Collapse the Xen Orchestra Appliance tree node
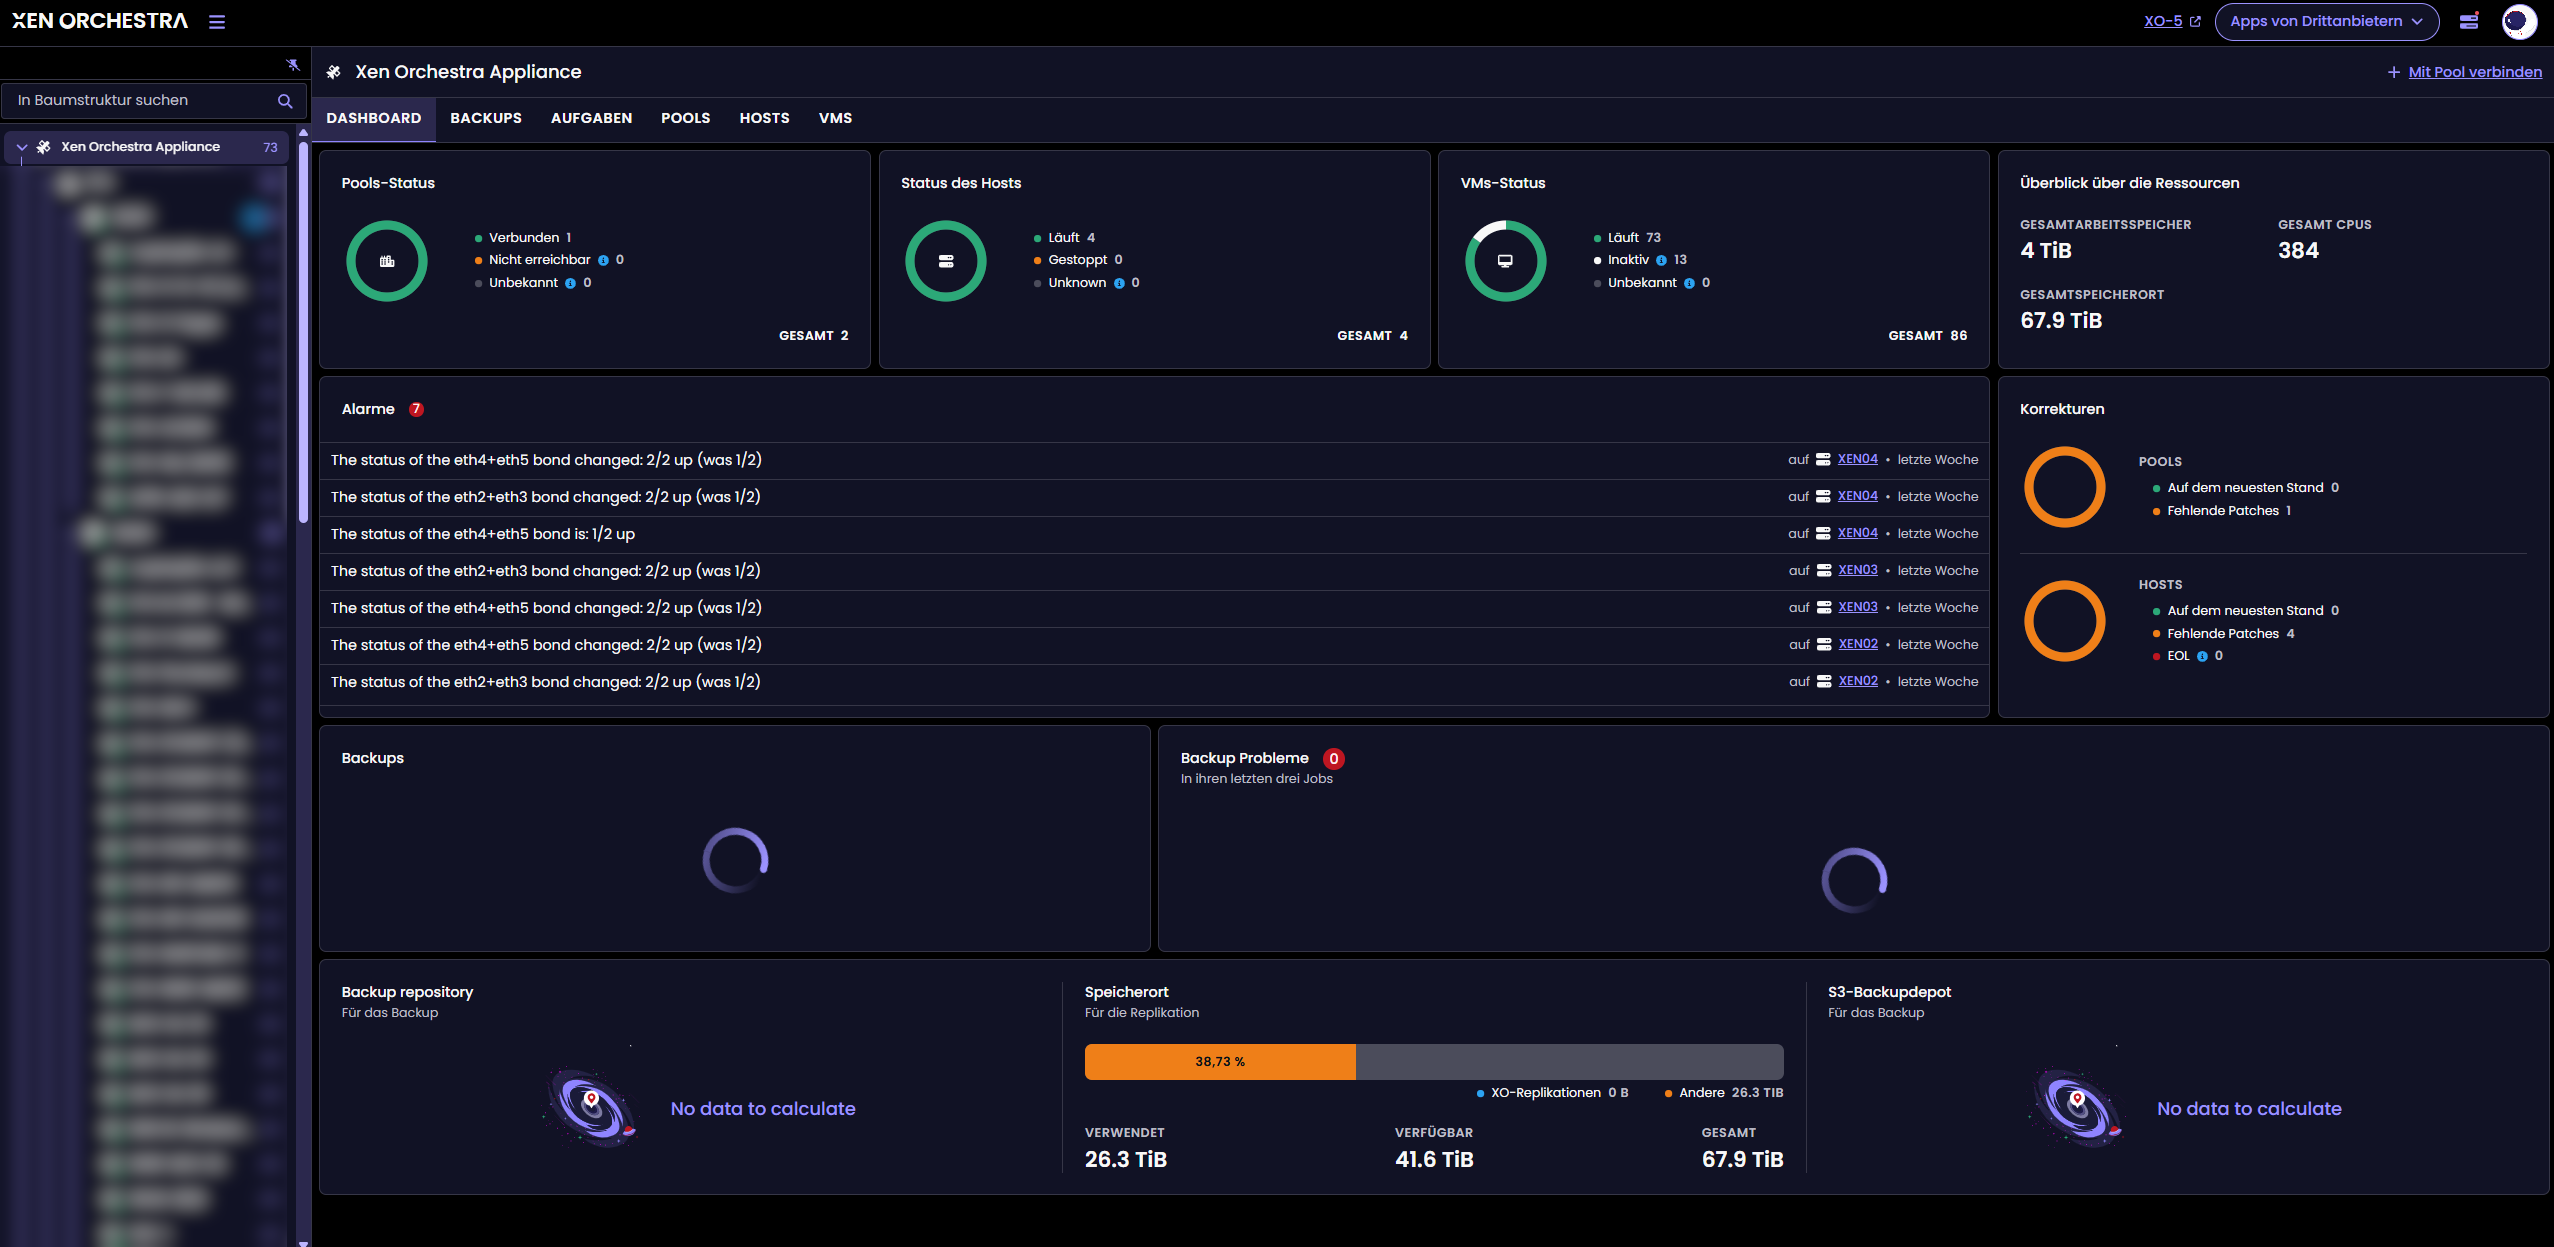This screenshot has height=1247, width=2554. coord(22,147)
